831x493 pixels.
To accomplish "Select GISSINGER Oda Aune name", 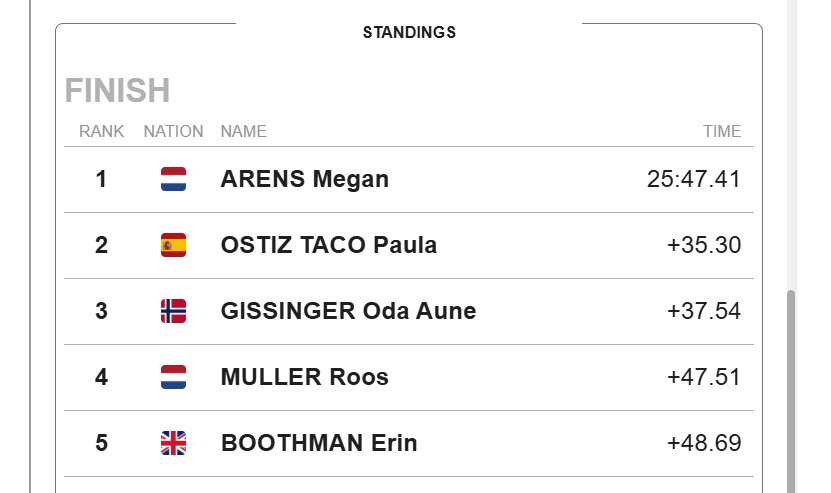I will (x=348, y=311).
